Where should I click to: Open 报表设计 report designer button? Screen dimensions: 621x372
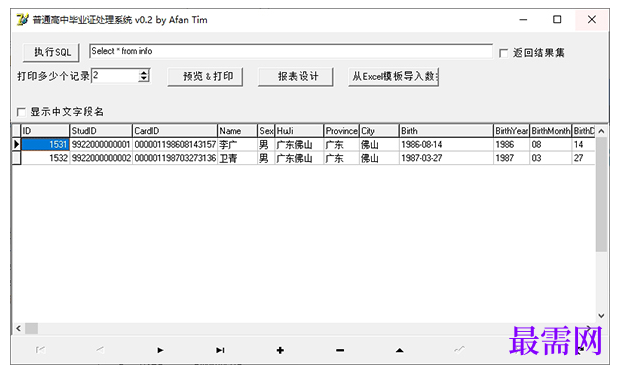[295, 76]
